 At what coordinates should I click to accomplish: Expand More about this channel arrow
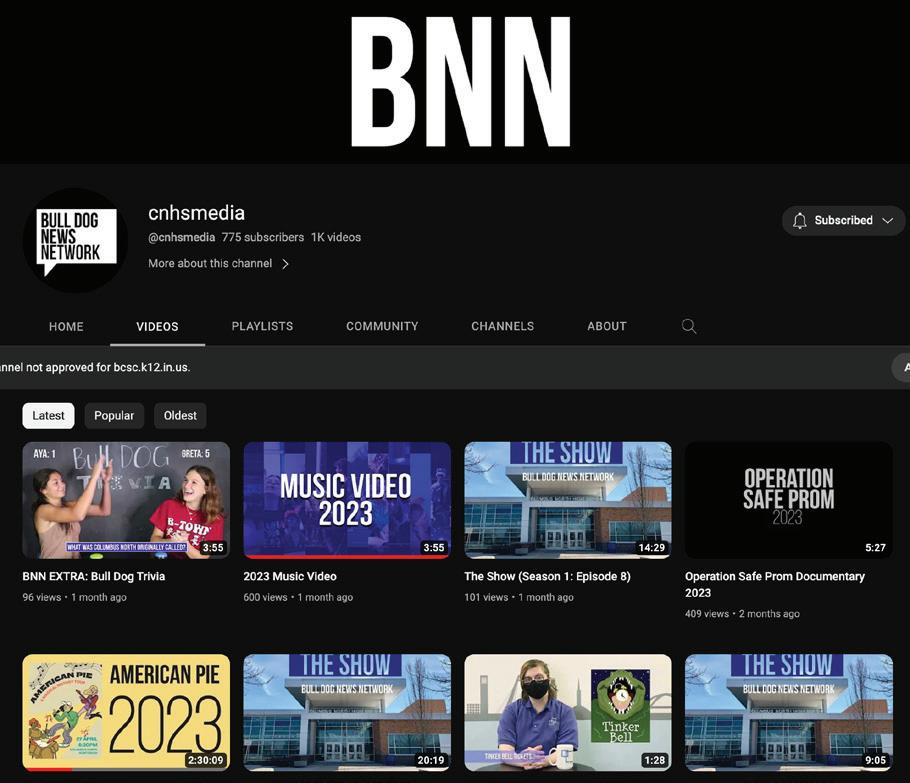pyautogui.click(x=285, y=264)
